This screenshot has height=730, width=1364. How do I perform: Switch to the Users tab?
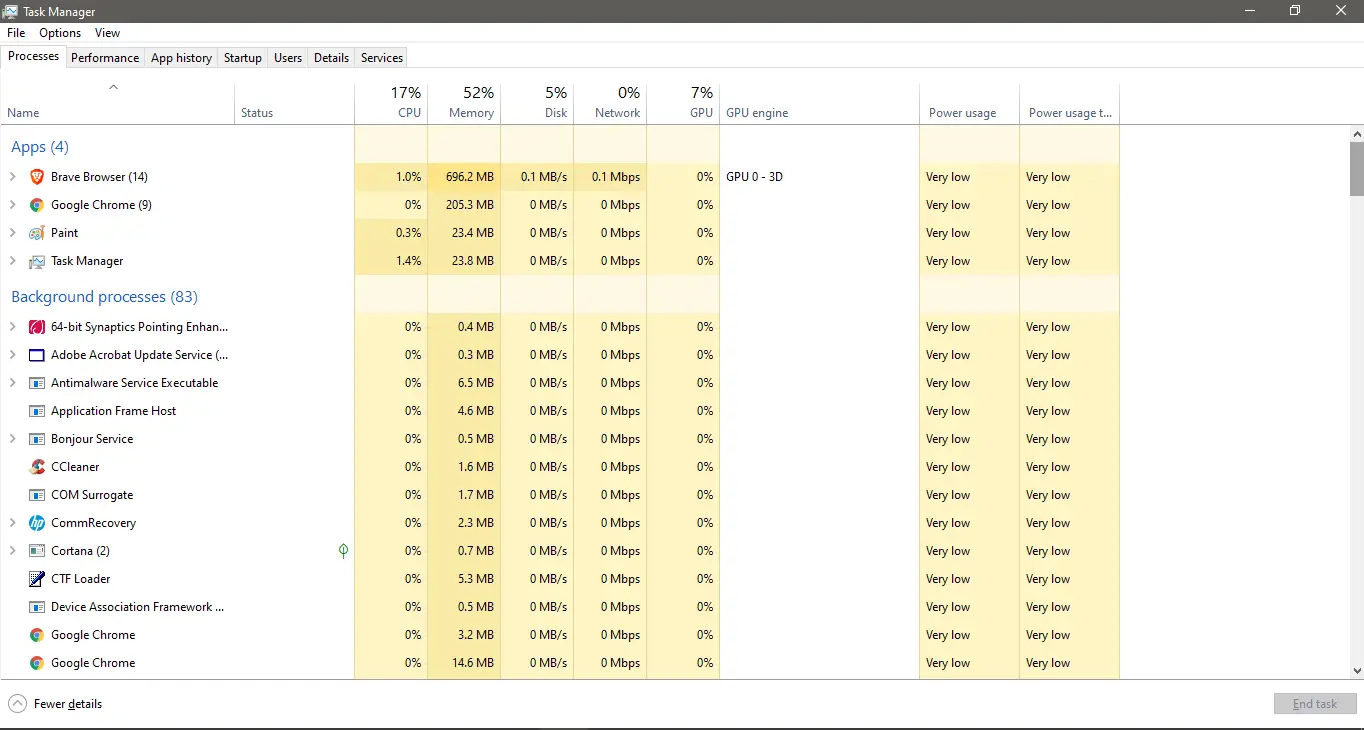click(x=288, y=58)
